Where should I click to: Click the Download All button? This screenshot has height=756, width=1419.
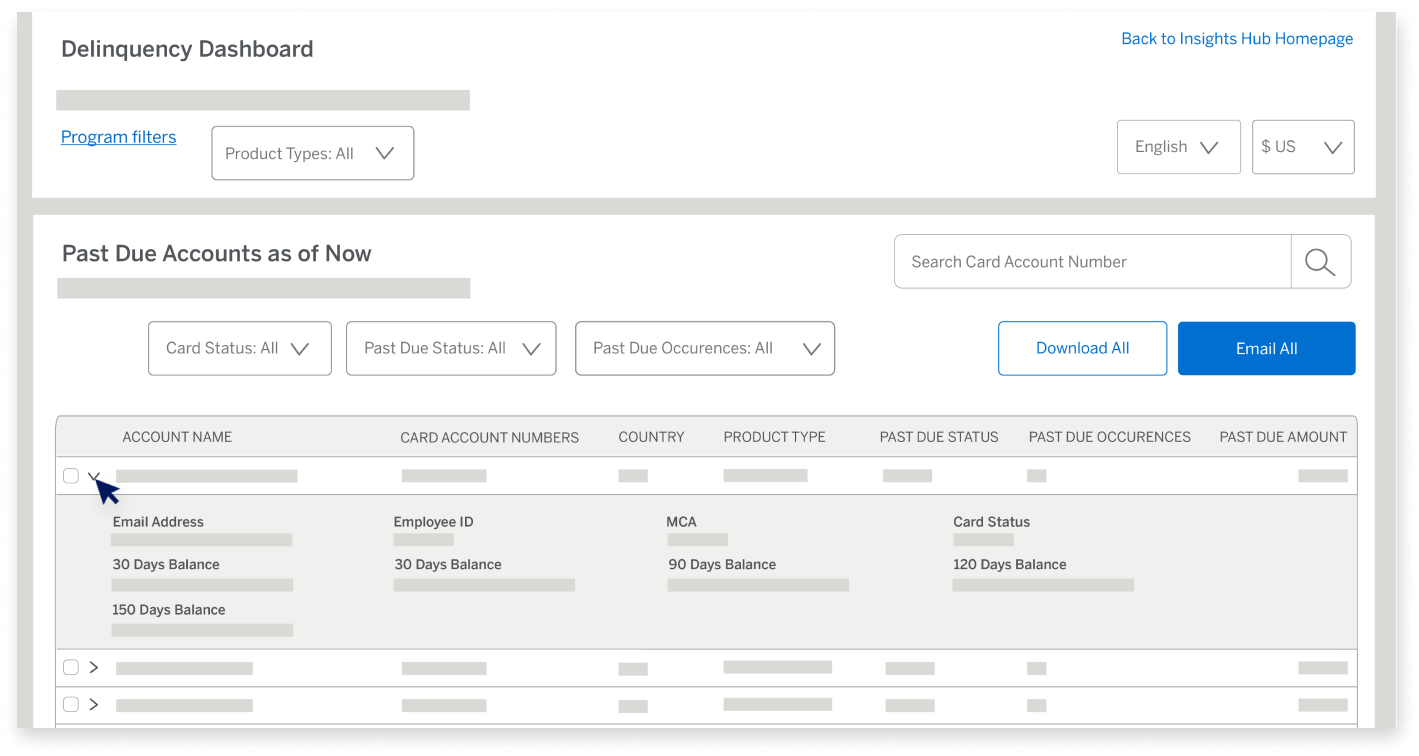pyautogui.click(x=1082, y=348)
